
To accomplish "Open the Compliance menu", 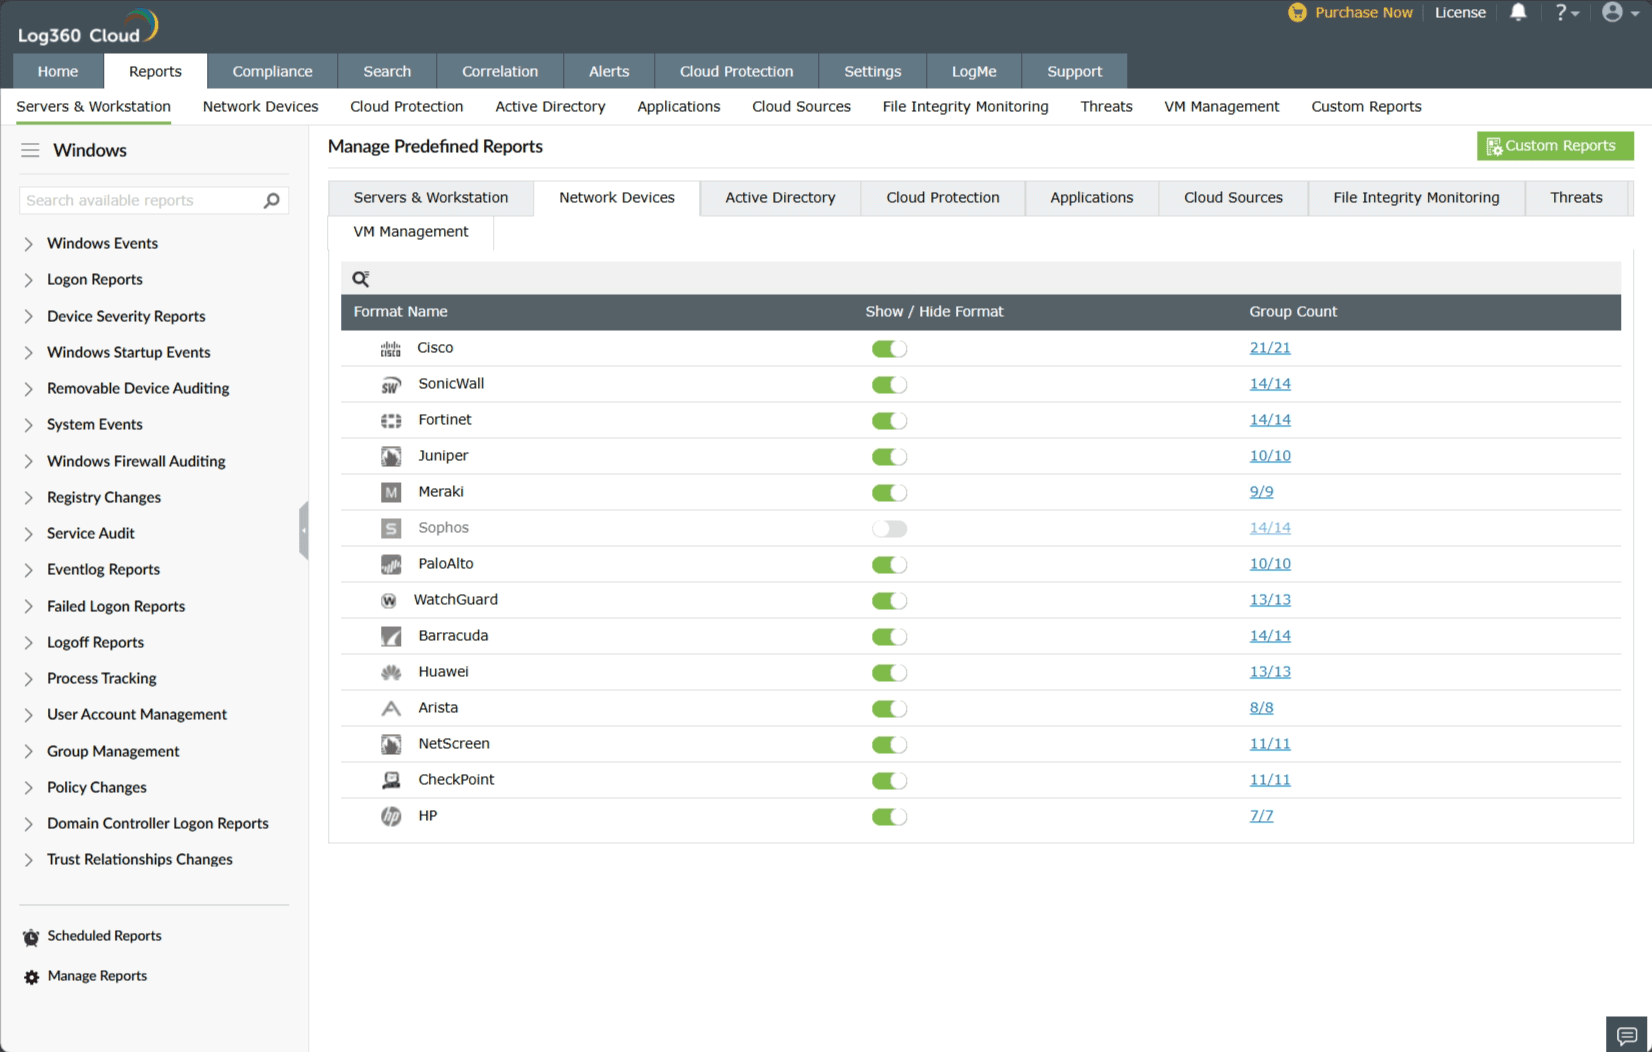I will (272, 71).
